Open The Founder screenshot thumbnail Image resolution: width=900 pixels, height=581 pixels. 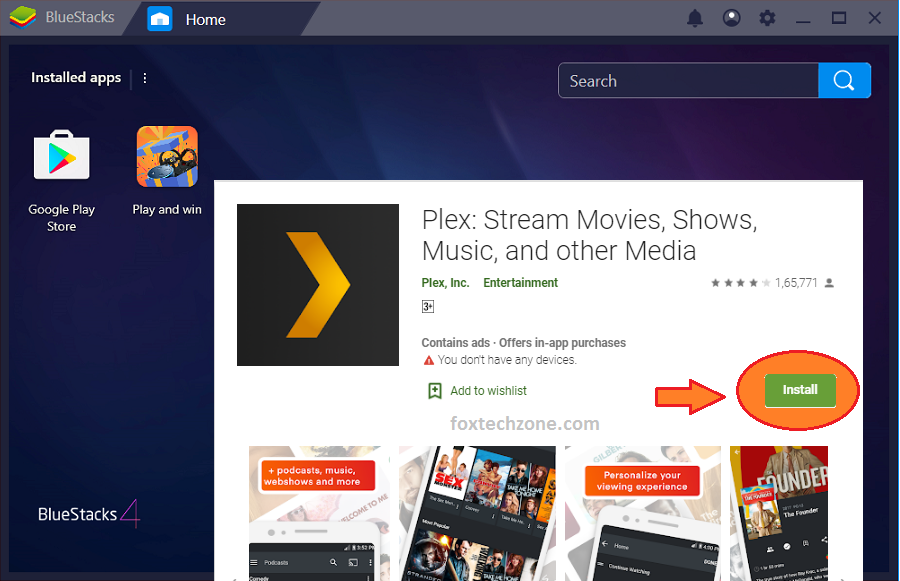click(x=779, y=513)
